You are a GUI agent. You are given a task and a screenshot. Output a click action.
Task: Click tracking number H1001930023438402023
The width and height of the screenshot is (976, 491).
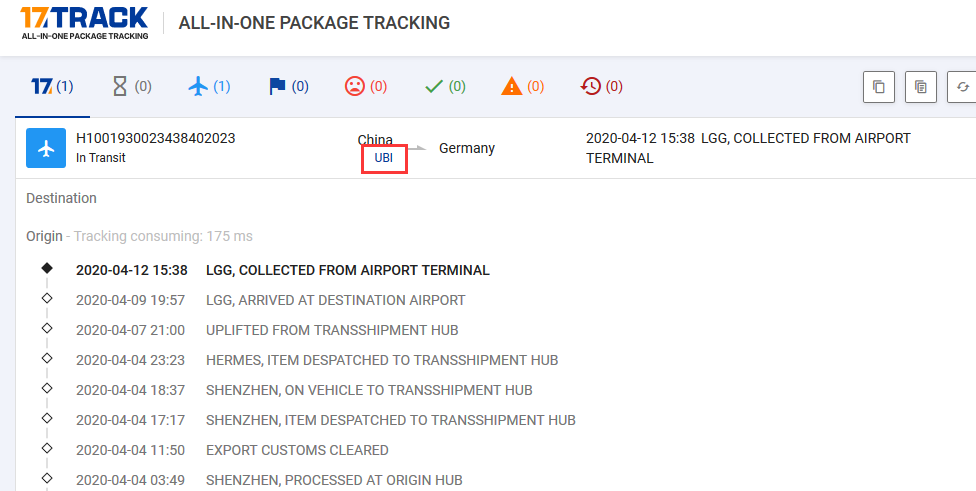(x=156, y=138)
